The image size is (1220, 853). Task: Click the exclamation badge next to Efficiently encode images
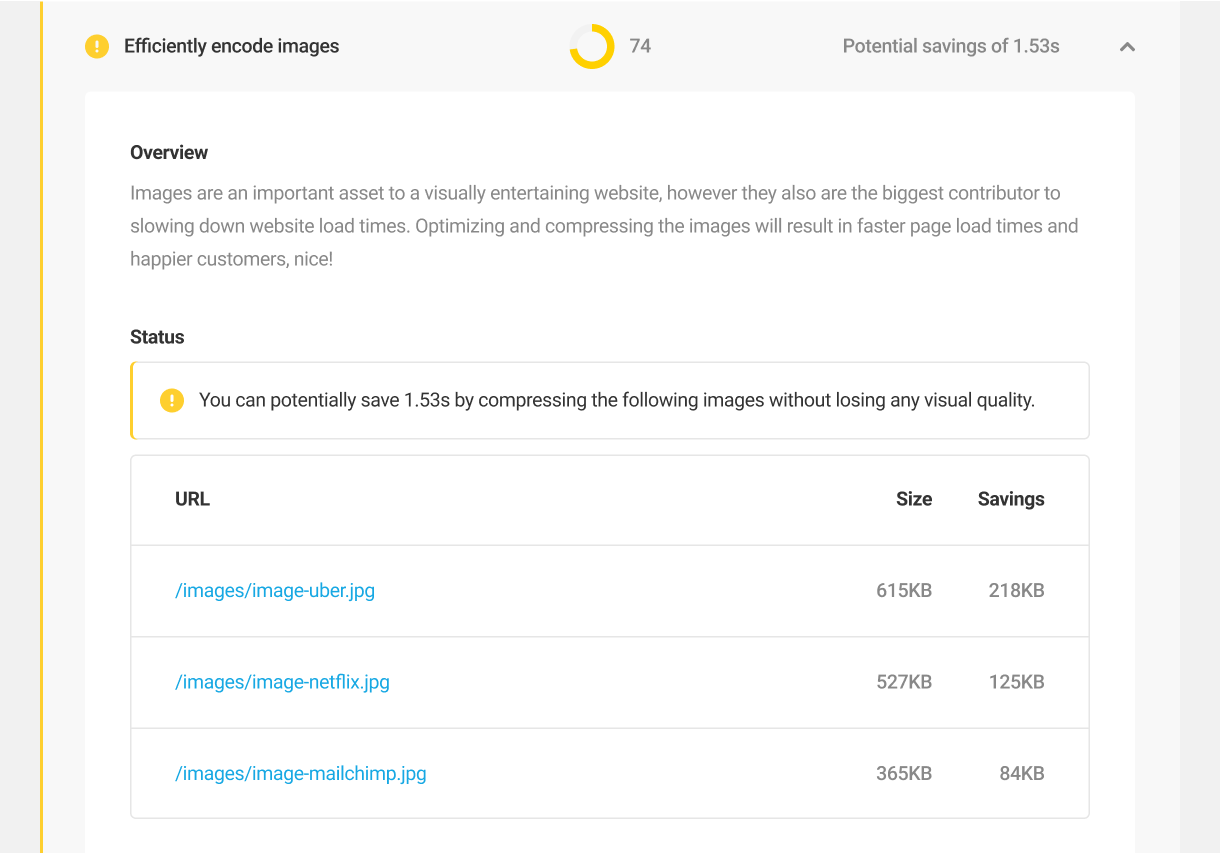tap(96, 46)
